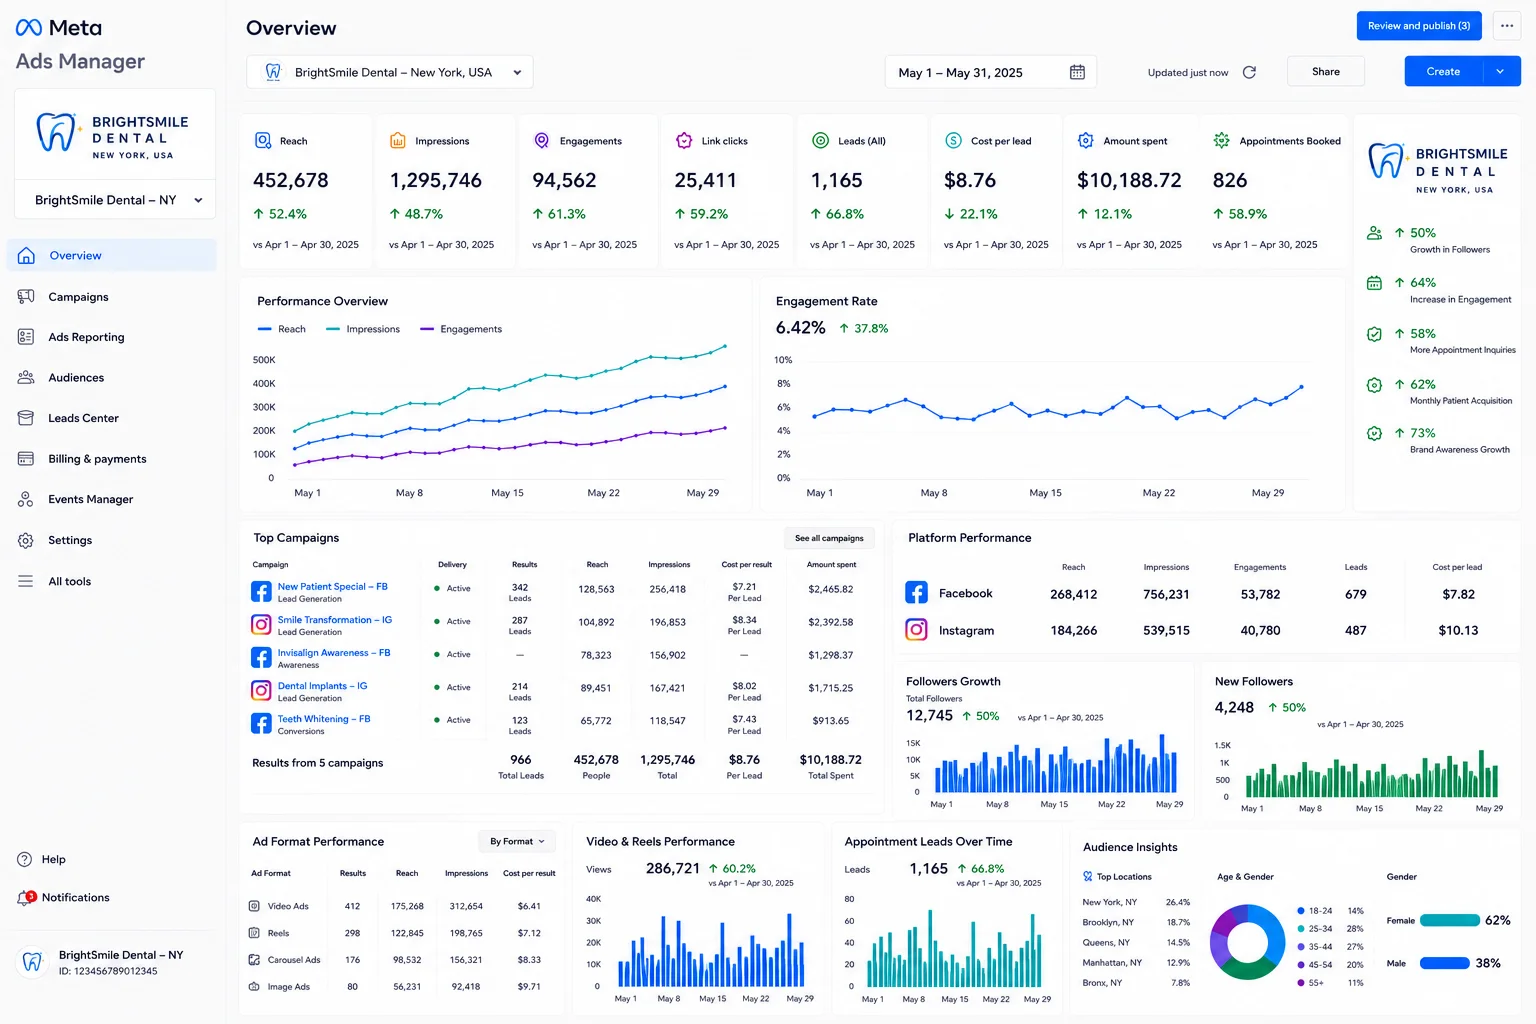Open the By Format dropdown
Viewport: 1536px width, 1024px height.
pos(517,842)
